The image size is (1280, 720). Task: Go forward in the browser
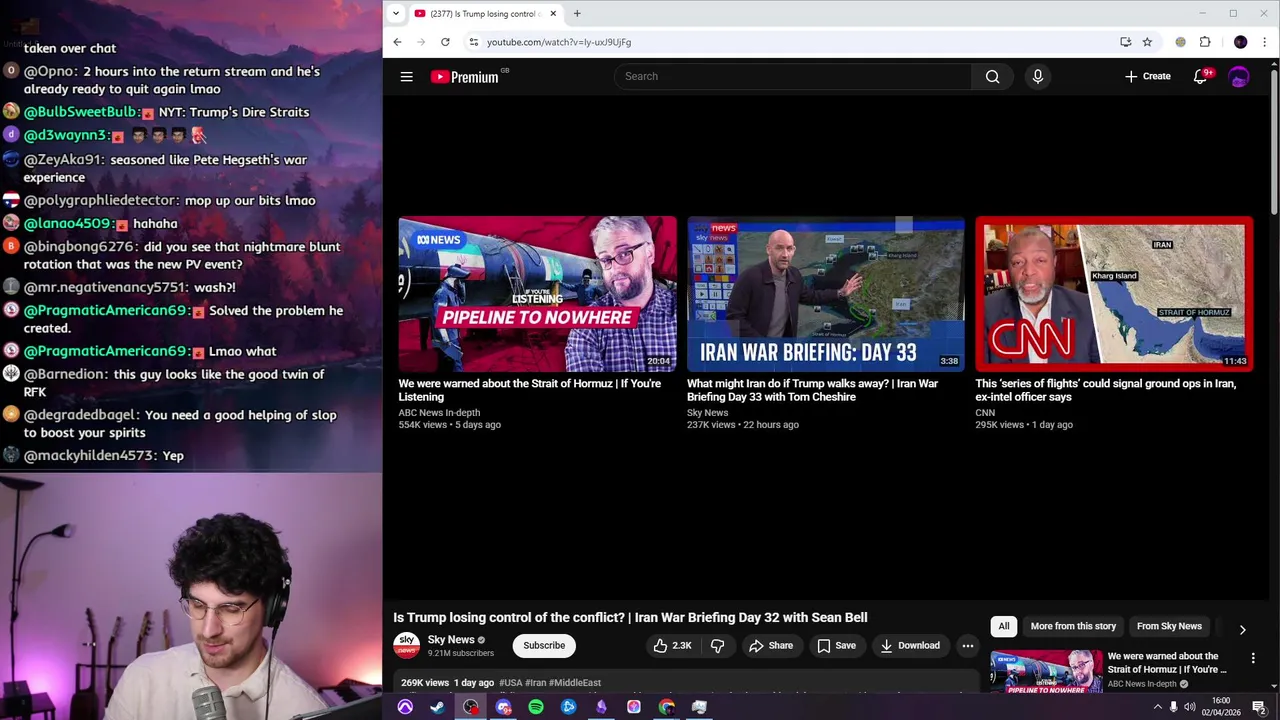click(421, 42)
